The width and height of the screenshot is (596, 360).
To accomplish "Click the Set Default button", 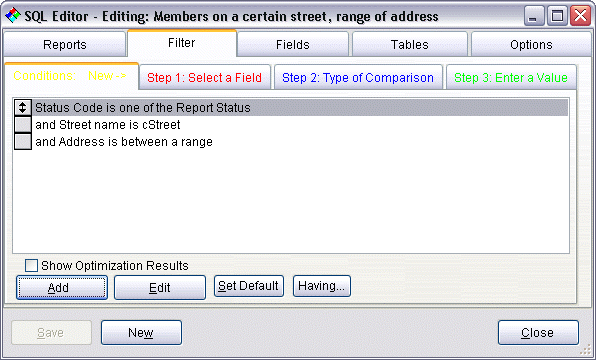I will [x=249, y=286].
